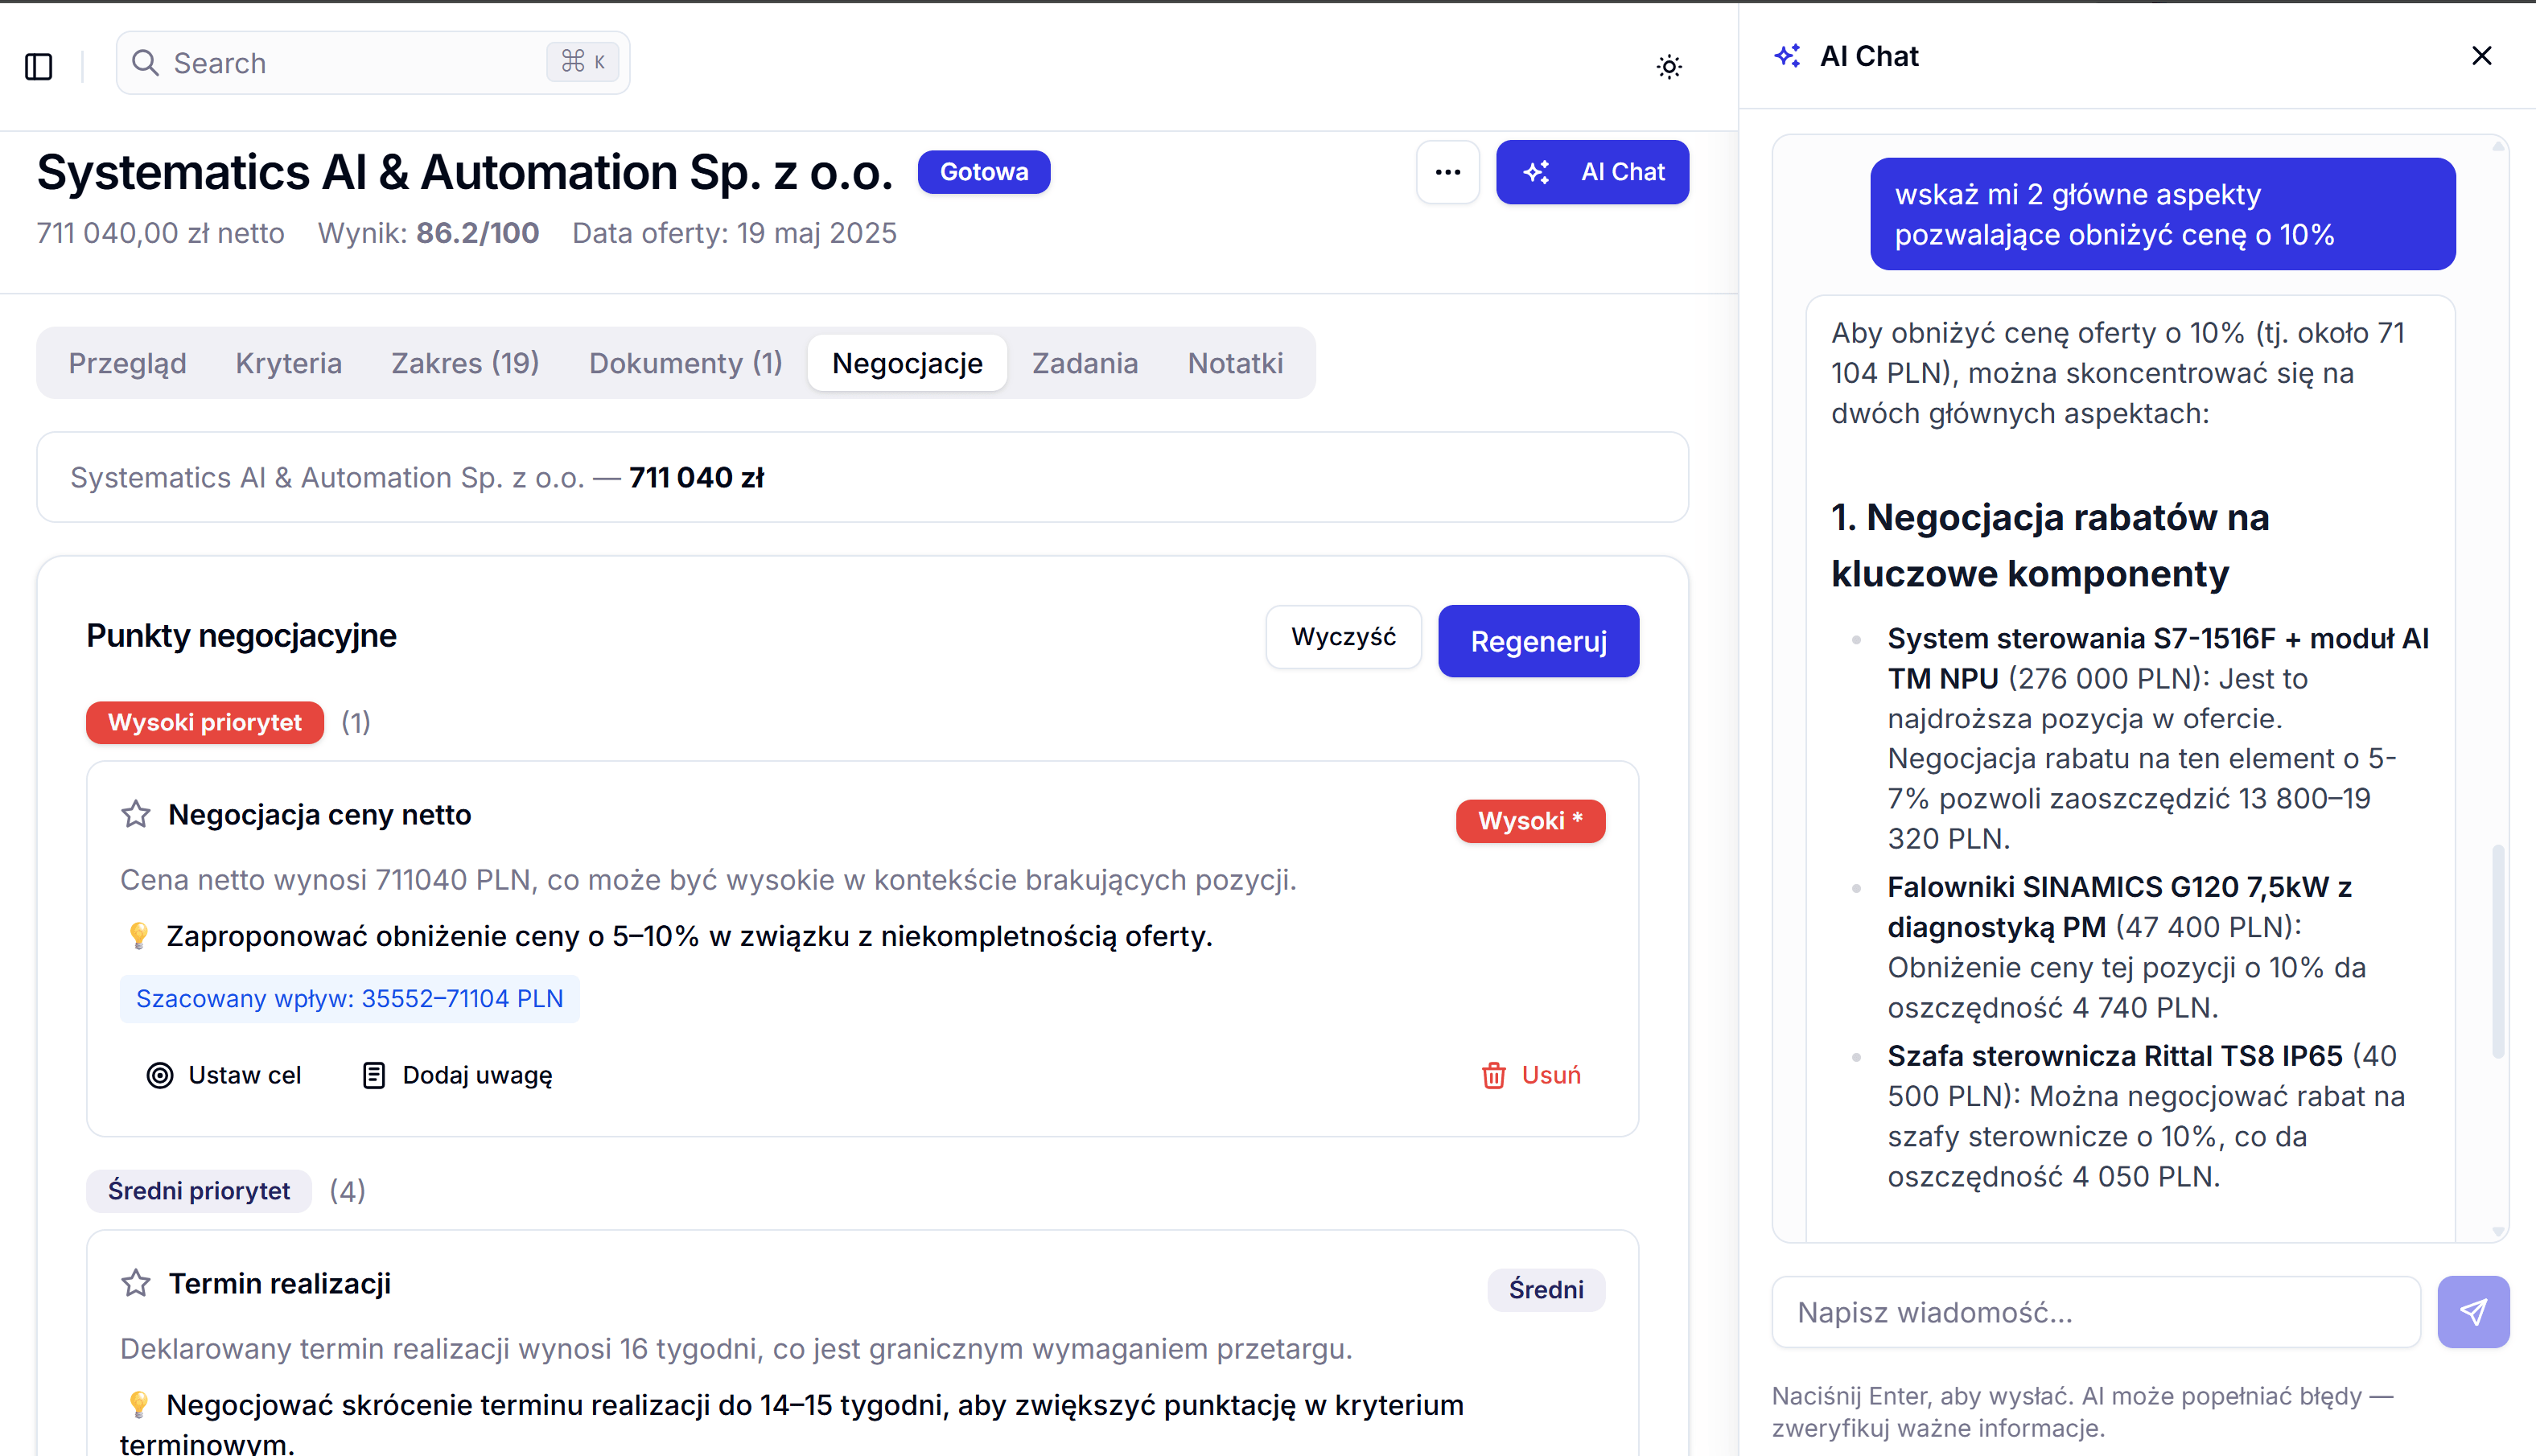
Task: Click the AI Chat panel scrollbar thumb
Action: pyautogui.click(x=2498, y=952)
